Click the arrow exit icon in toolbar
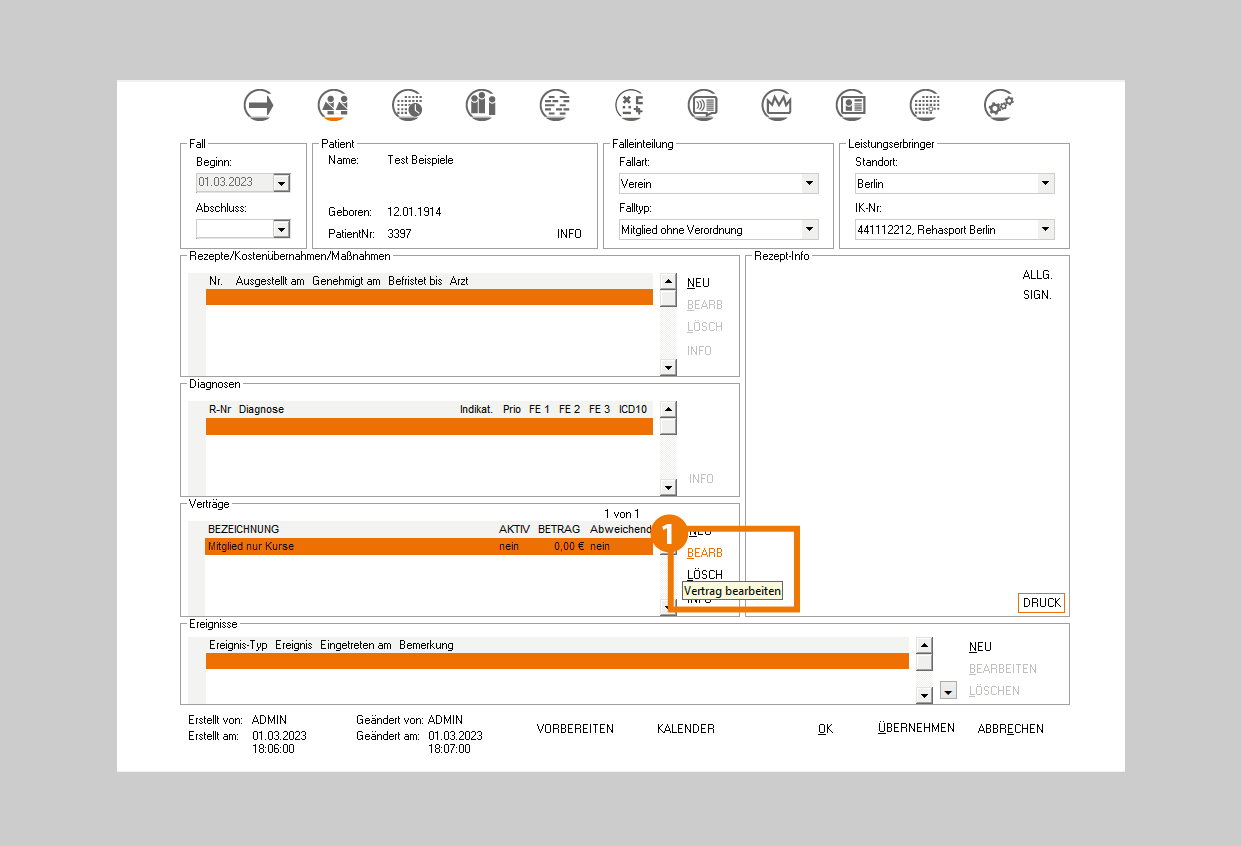The image size is (1241, 846). click(259, 104)
